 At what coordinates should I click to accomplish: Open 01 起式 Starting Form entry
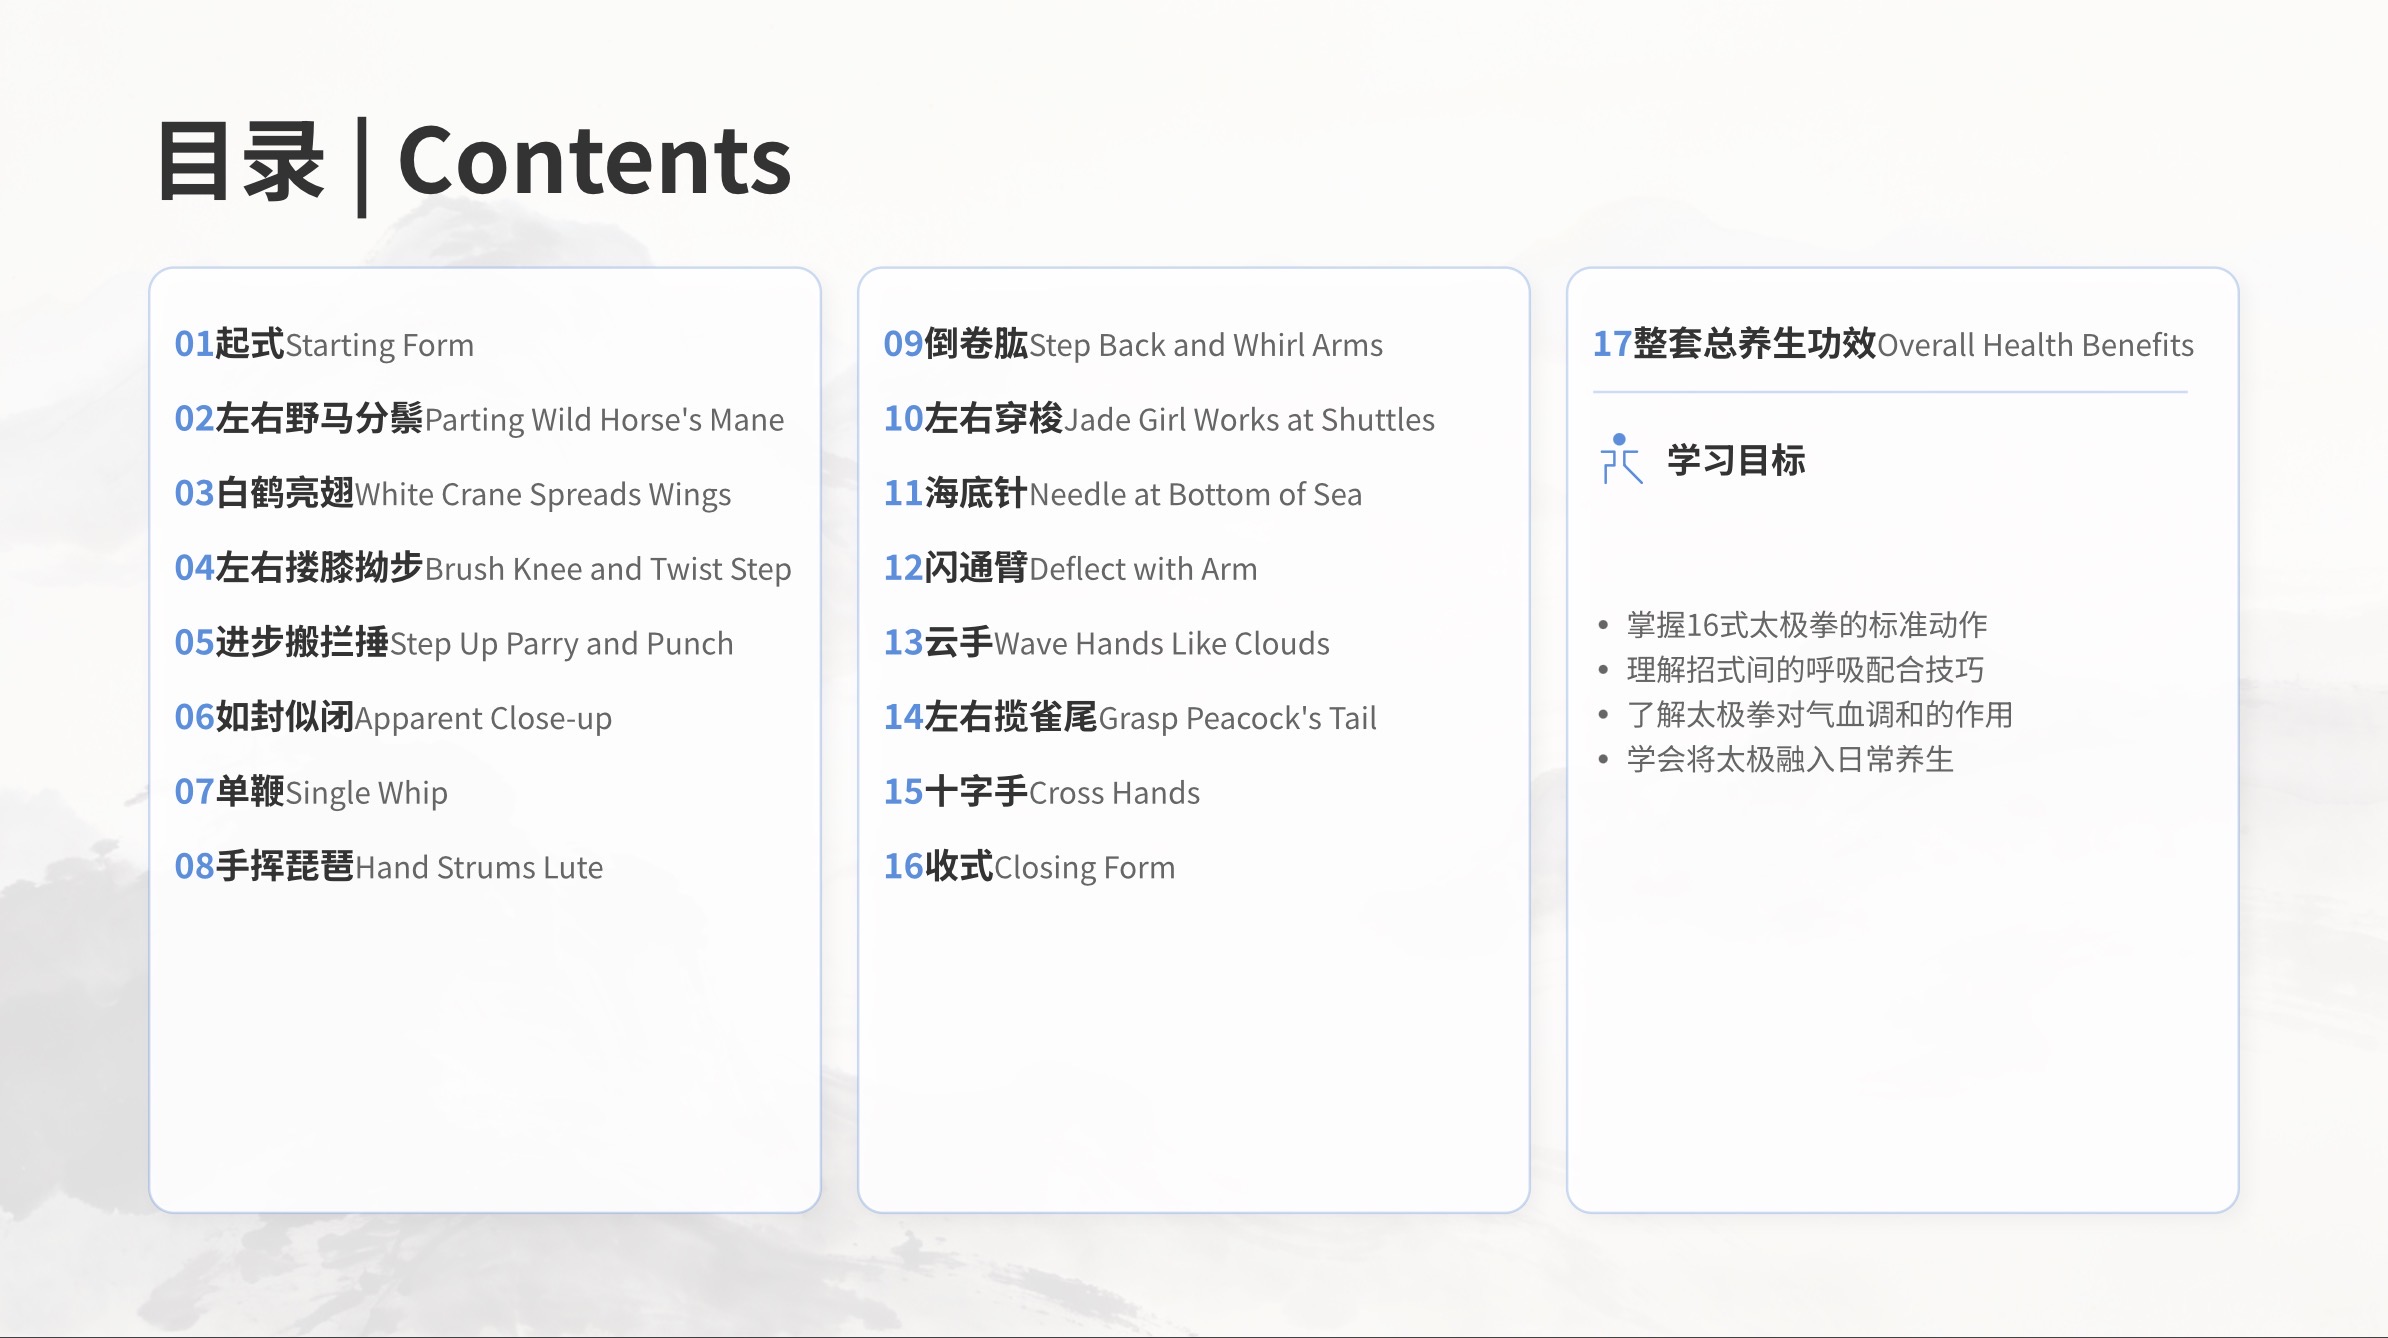point(324,345)
